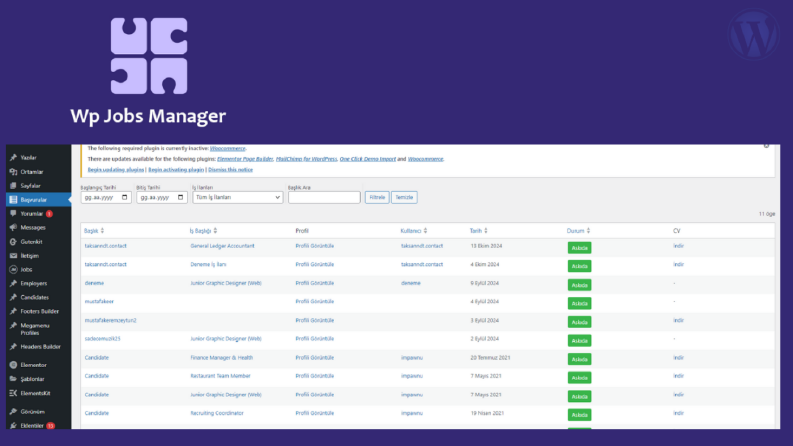Open Finance Manager & Health job link

(222, 358)
